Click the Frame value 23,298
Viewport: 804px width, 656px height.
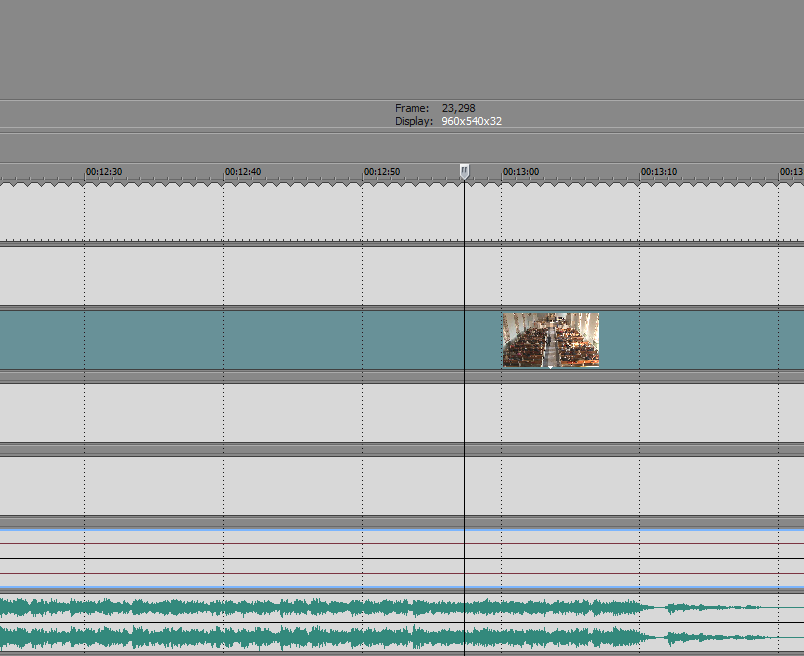point(458,108)
